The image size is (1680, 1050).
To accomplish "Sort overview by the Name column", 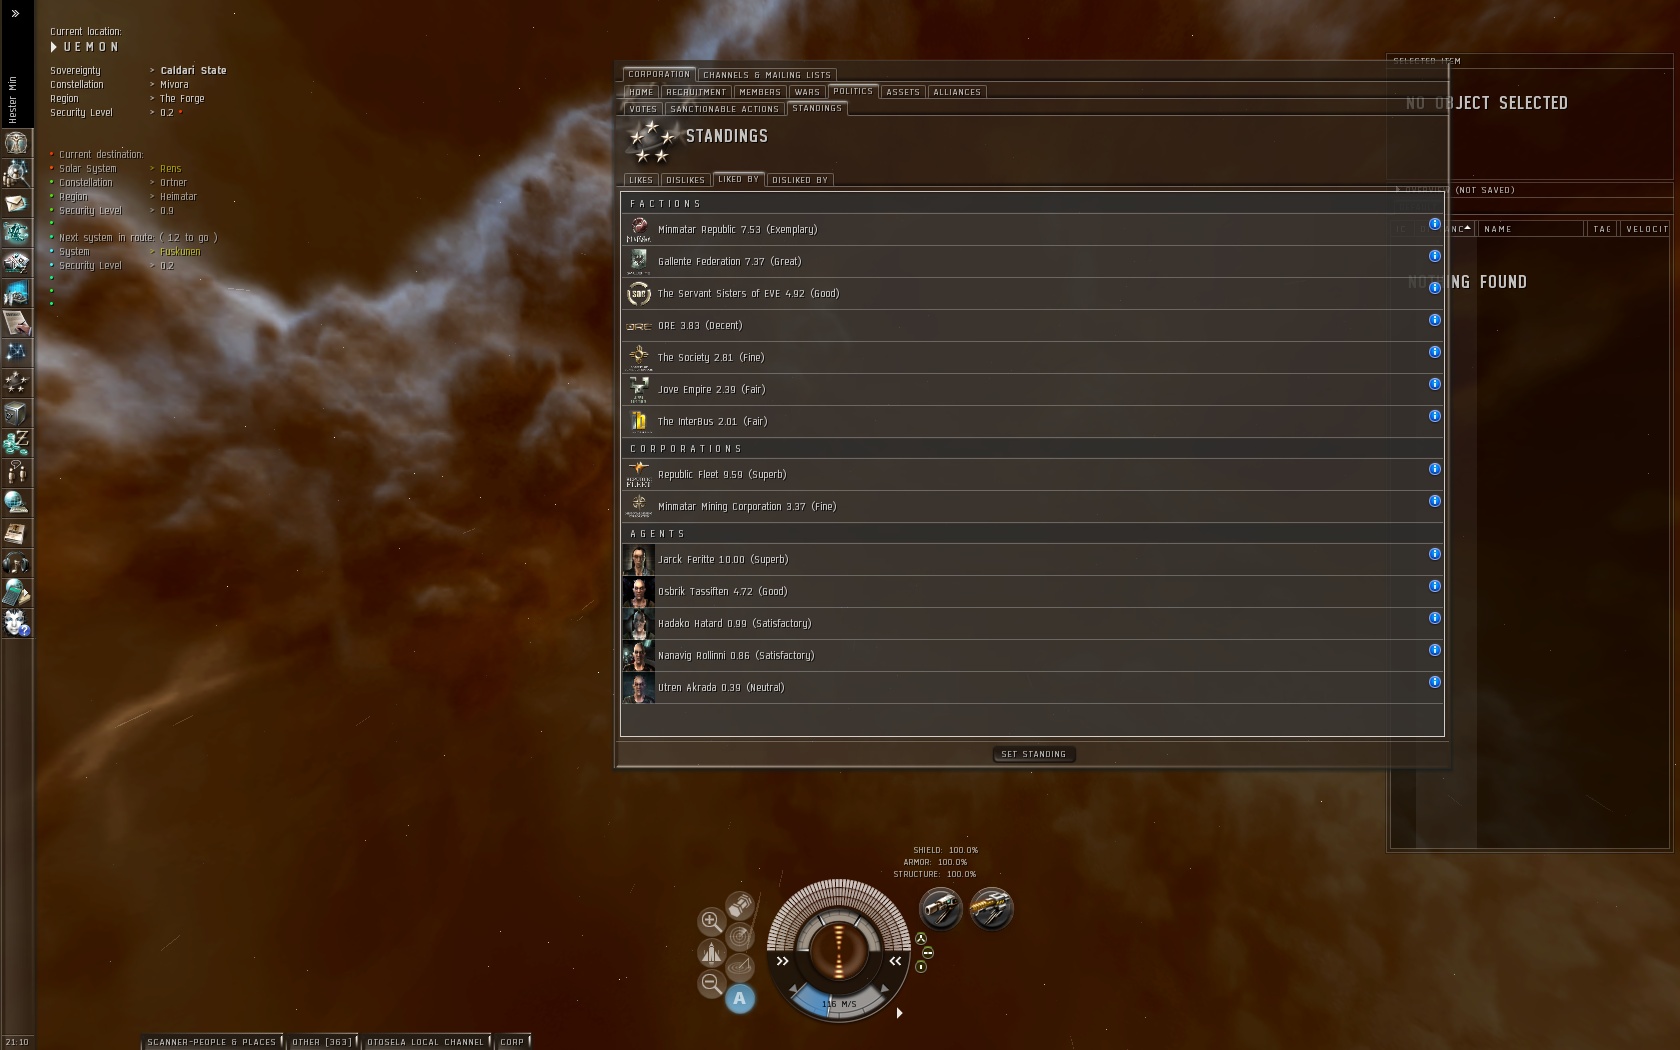I will click(x=1531, y=229).
